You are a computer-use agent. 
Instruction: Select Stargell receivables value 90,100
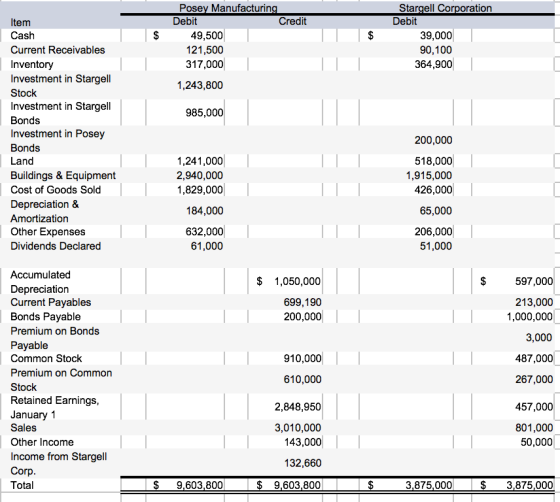[x=436, y=50]
